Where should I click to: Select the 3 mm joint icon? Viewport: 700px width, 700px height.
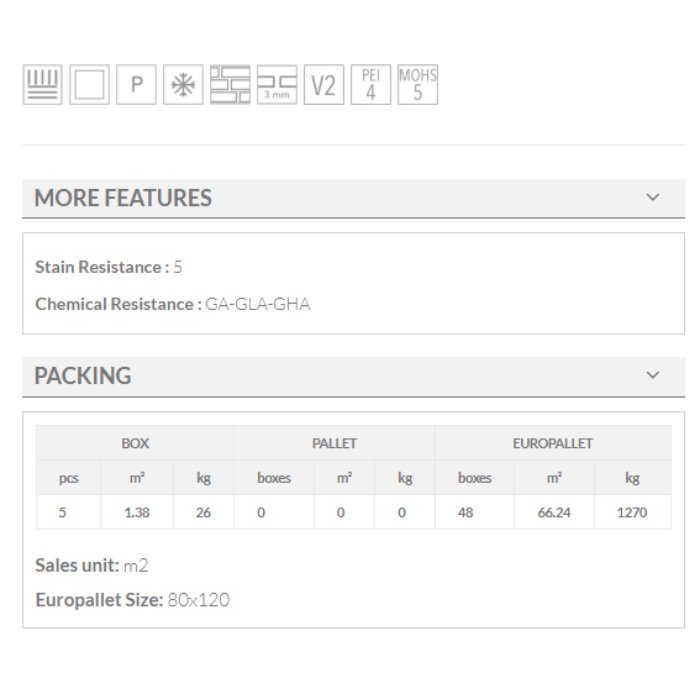point(277,86)
